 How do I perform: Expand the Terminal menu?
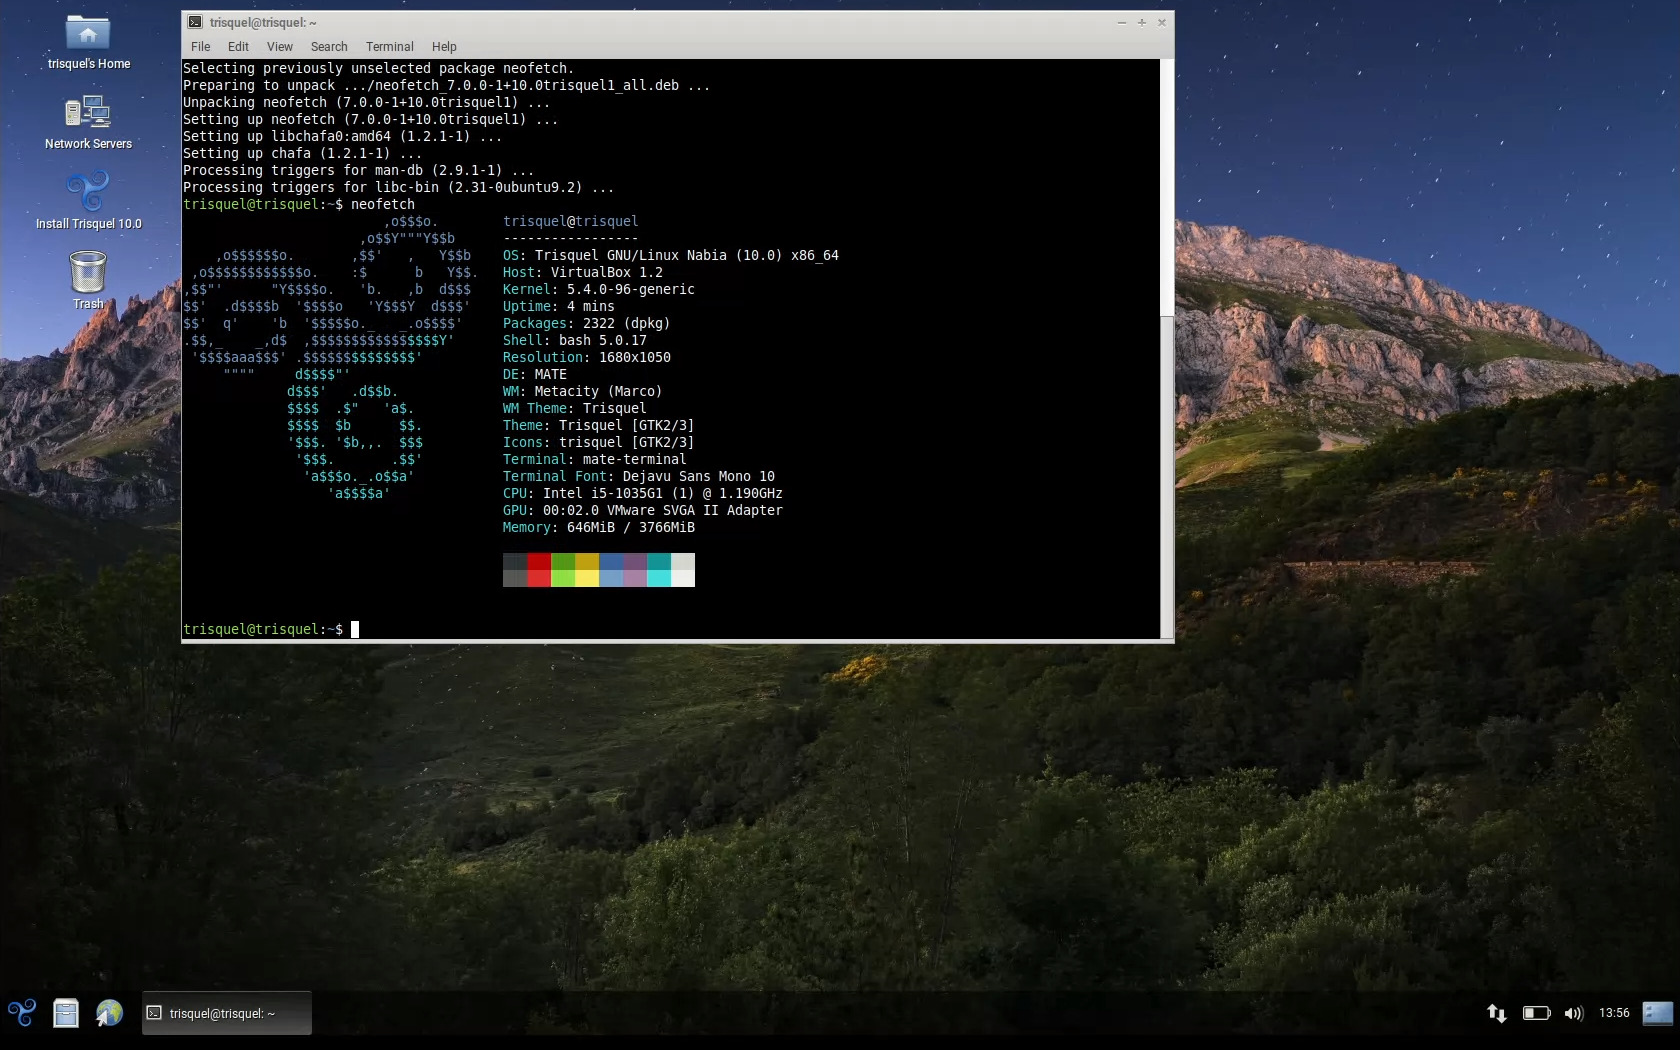click(x=389, y=47)
